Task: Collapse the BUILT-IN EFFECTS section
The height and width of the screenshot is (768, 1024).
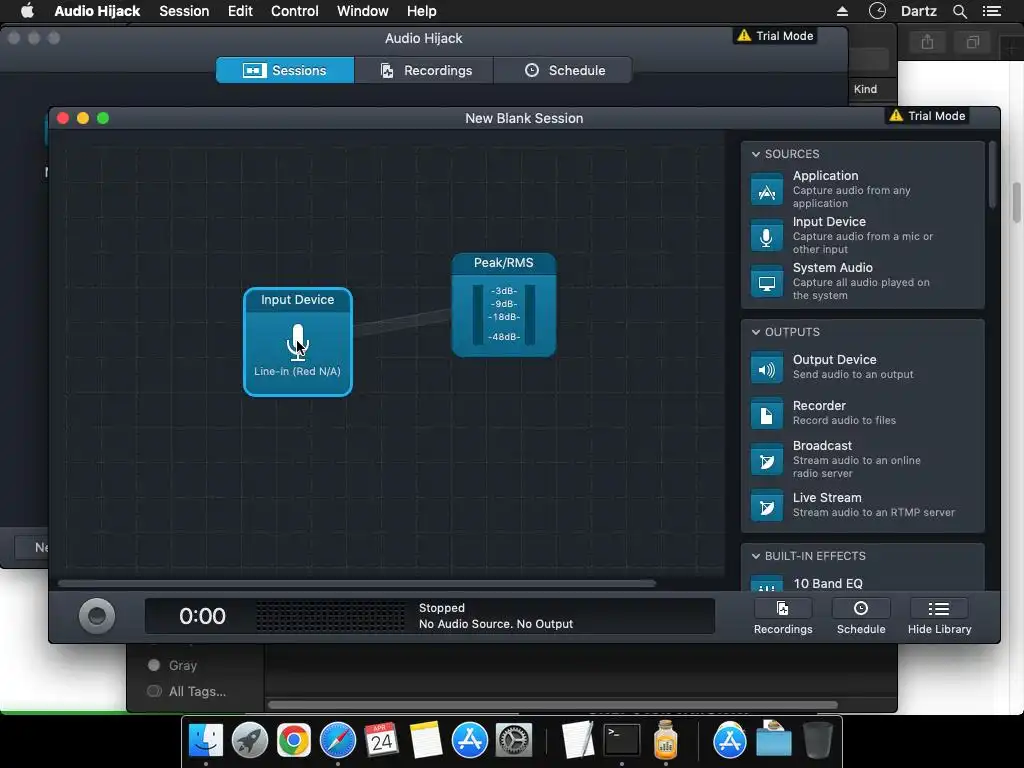Action: [x=756, y=556]
